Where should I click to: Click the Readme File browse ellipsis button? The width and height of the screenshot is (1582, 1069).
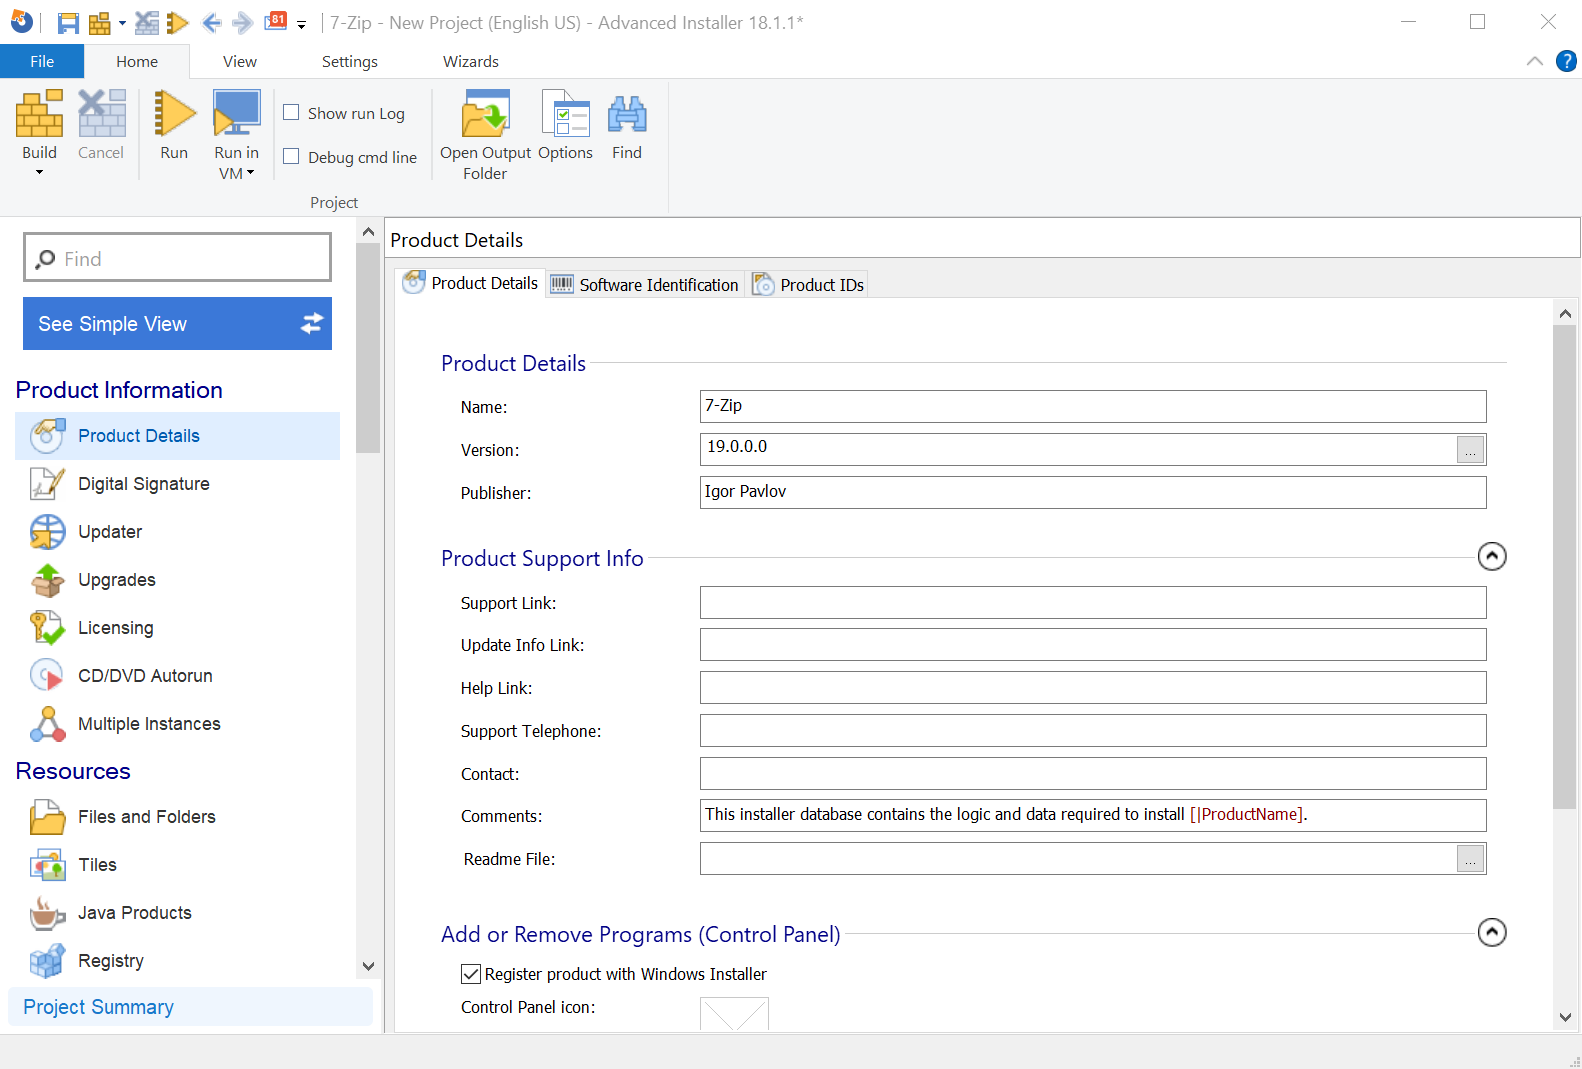tap(1470, 859)
